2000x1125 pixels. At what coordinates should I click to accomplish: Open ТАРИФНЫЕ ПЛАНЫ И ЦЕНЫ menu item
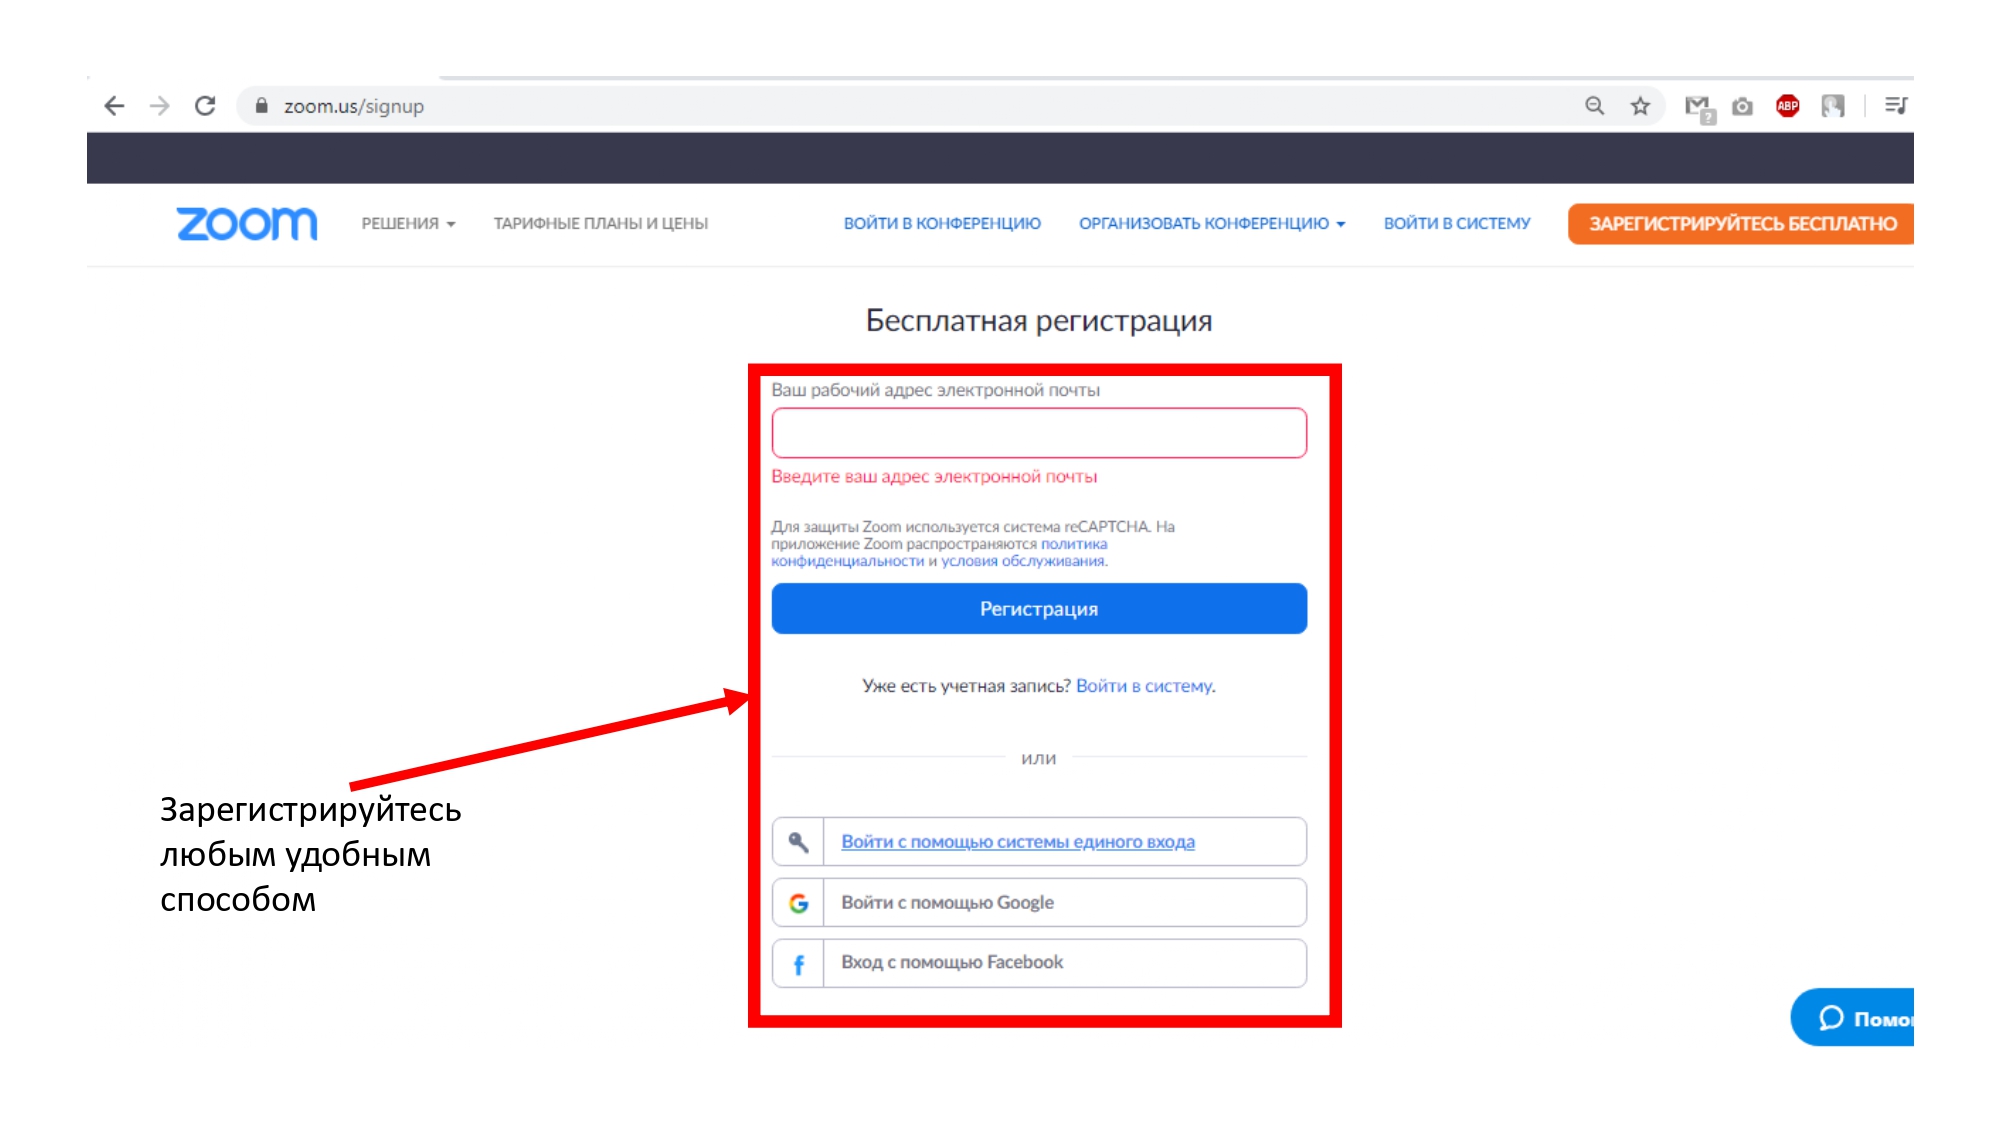(600, 224)
